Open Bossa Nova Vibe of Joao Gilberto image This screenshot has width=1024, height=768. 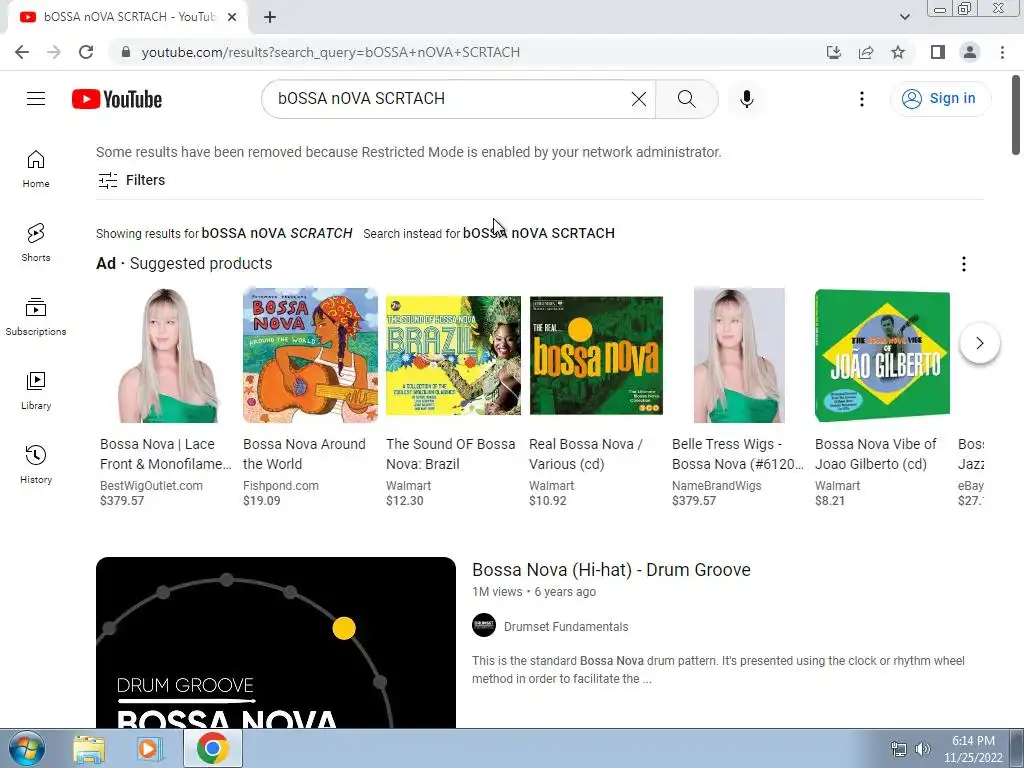coord(882,355)
